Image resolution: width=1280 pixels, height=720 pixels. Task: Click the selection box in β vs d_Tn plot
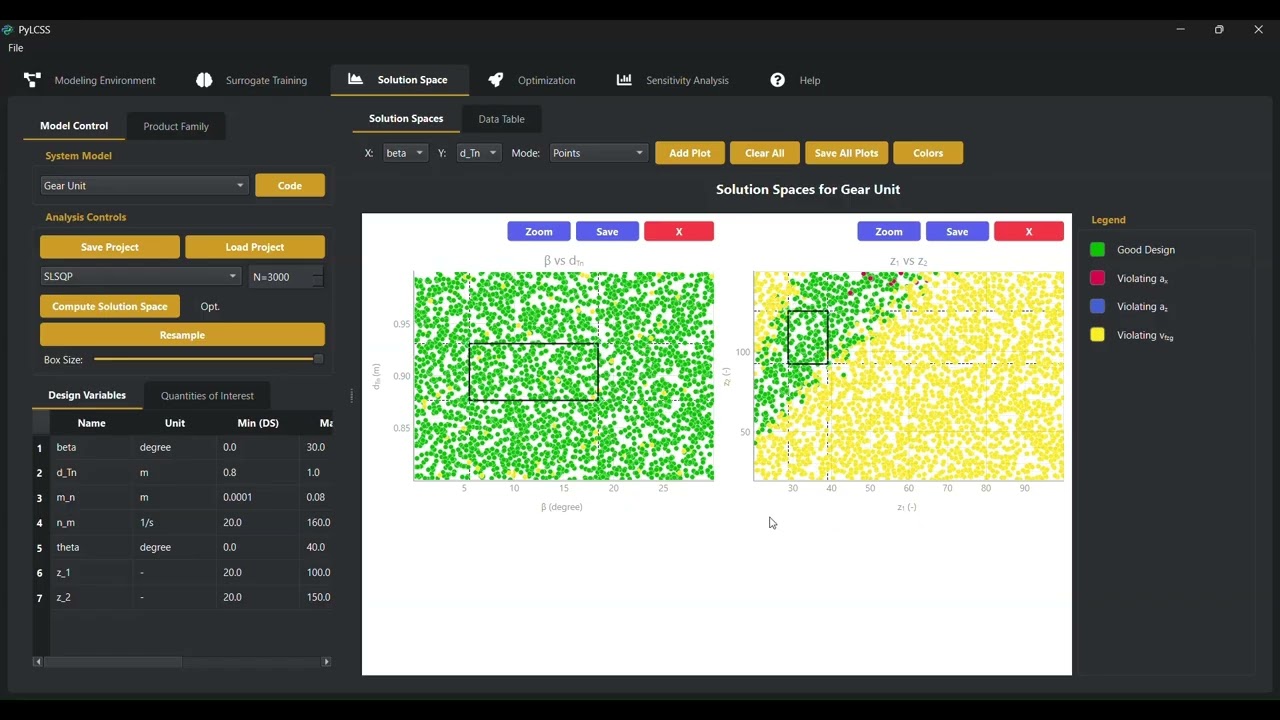[x=534, y=372]
